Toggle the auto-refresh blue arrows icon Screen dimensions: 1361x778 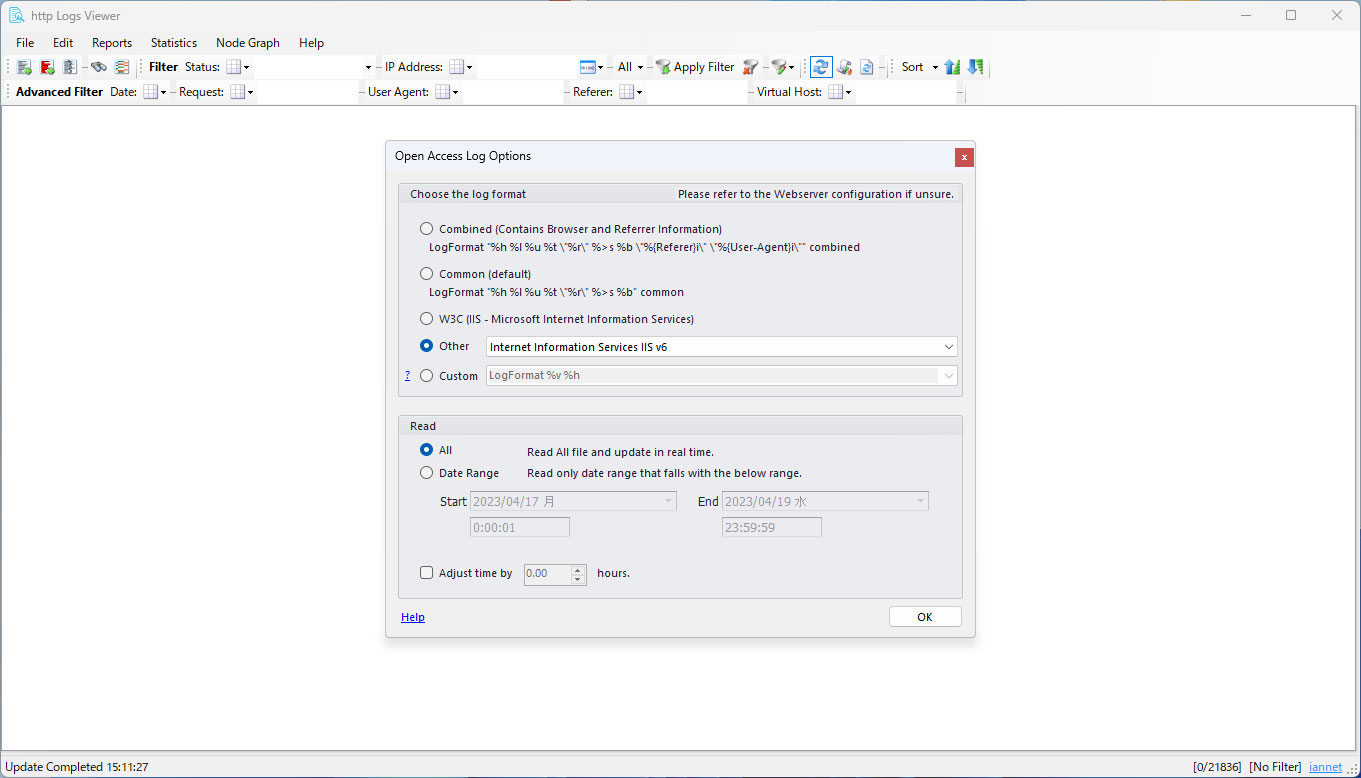click(820, 67)
